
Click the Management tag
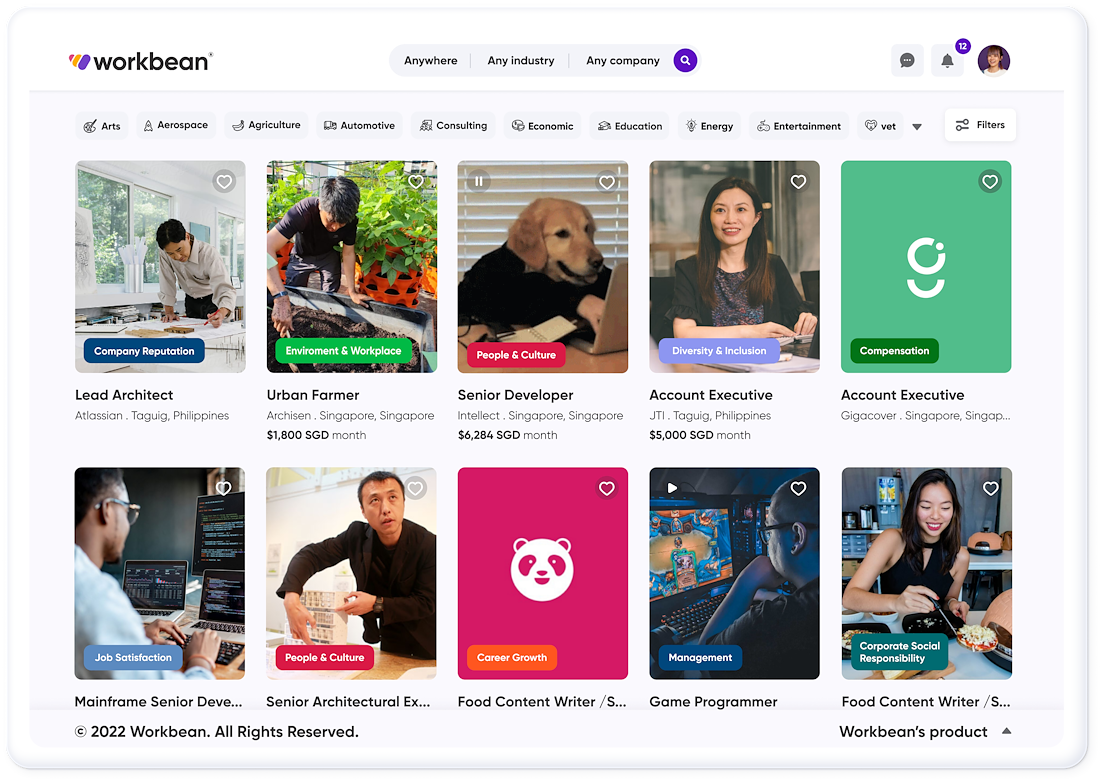coord(699,657)
